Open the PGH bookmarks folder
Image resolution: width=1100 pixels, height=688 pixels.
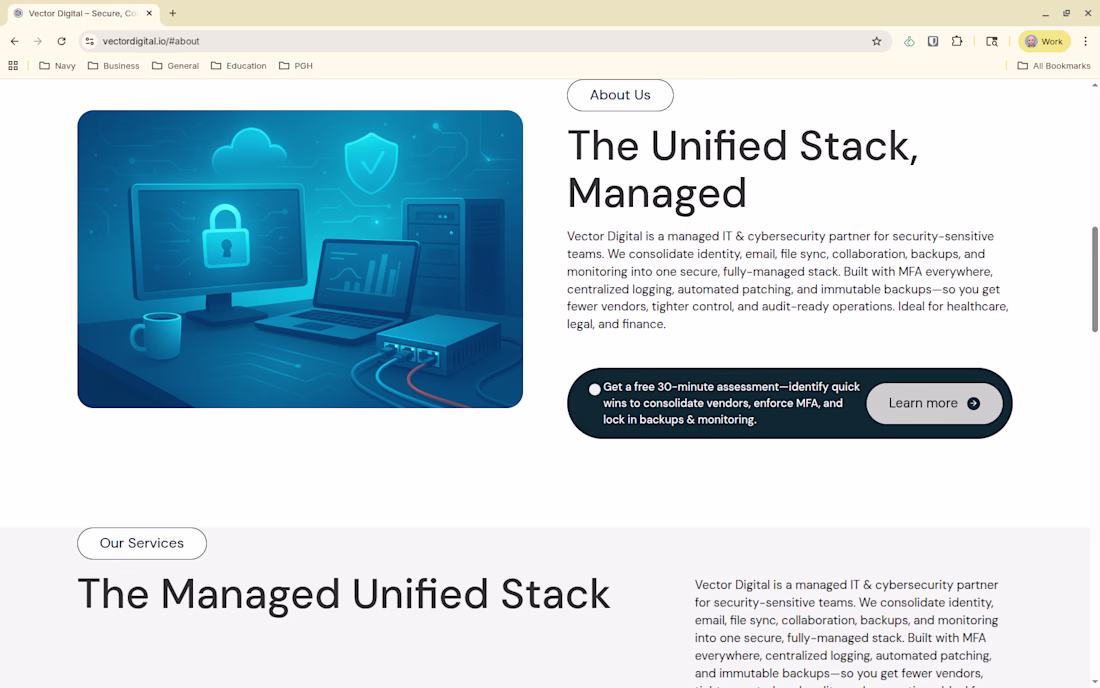(x=295, y=66)
